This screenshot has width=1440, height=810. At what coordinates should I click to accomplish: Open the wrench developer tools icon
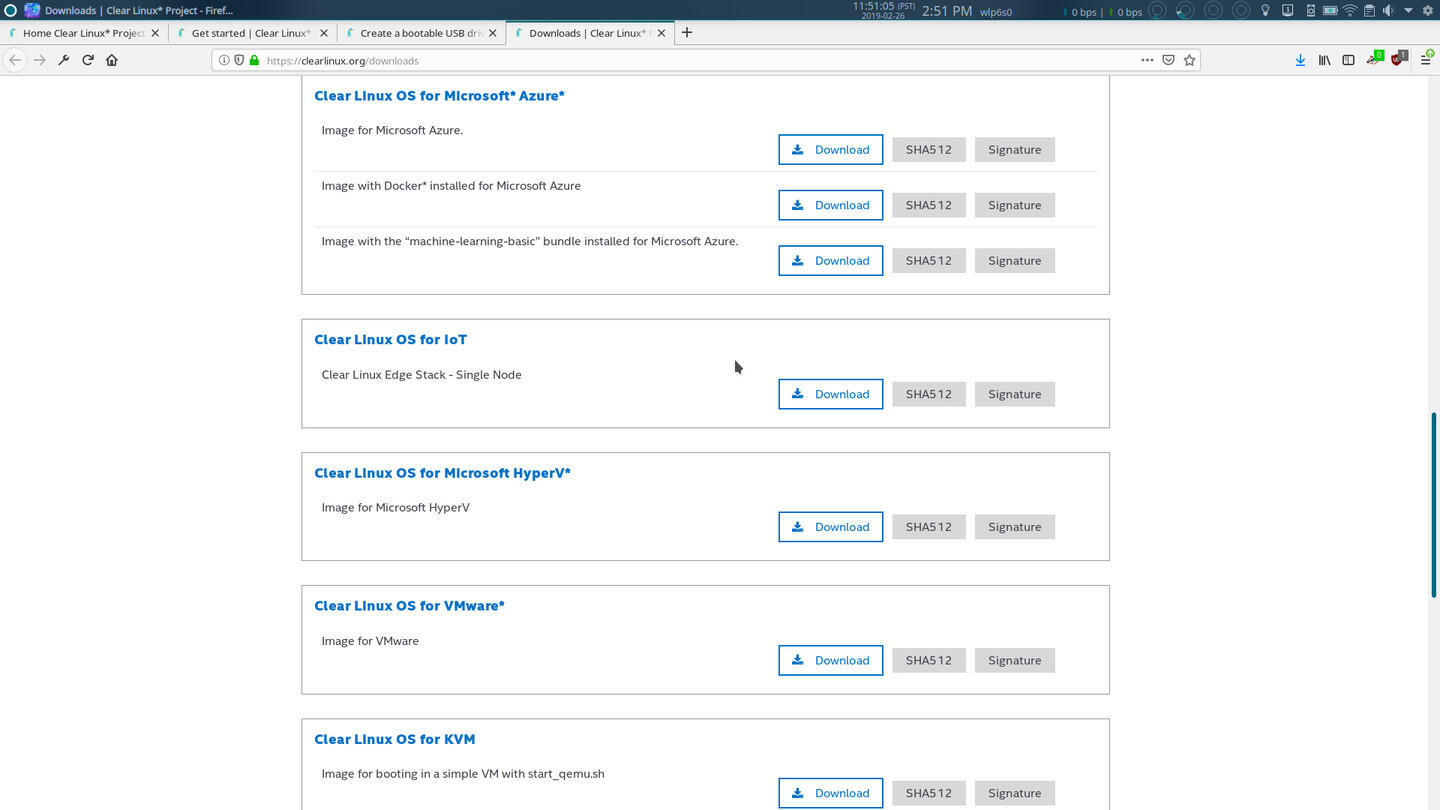pyautogui.click(x=64, y=60)
